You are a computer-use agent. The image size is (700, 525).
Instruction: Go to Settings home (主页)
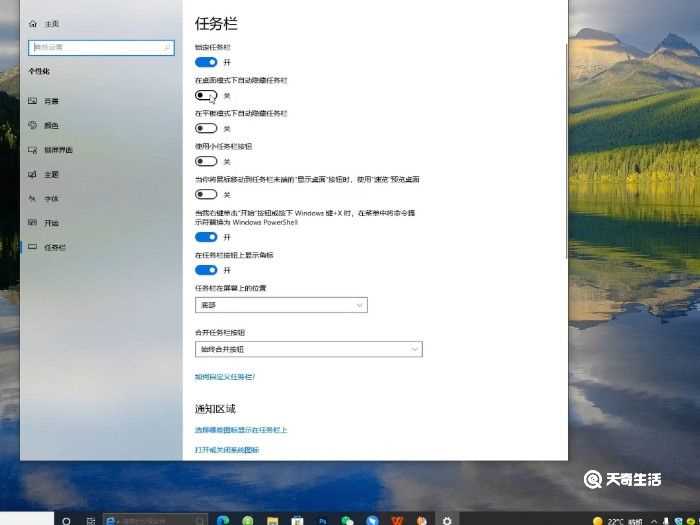(x=44, y=24)
